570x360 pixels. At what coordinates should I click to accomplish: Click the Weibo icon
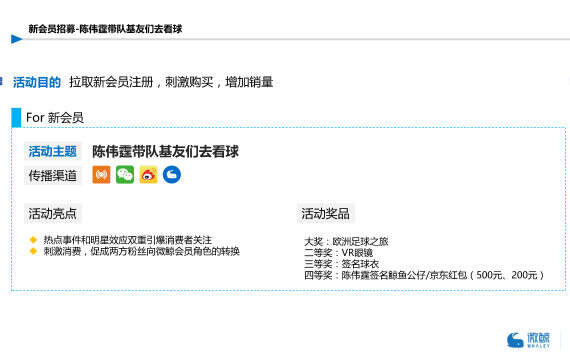[x=148, y=175]
